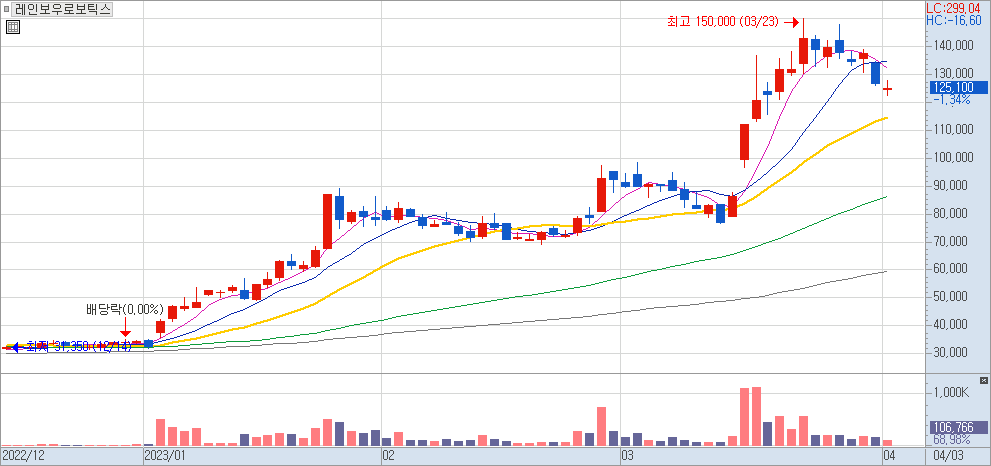
Task: Click the 106,766 volume value tag
Action: tap(957, 427)
